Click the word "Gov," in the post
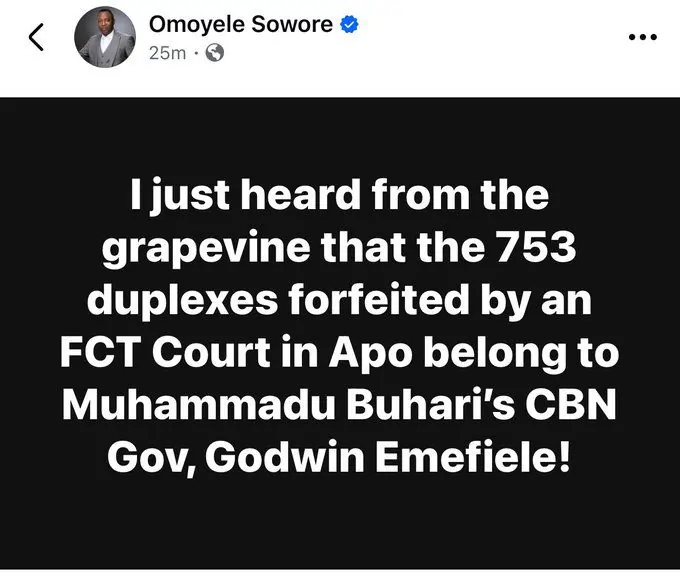 pyautogui.click(x=151, y=459)
